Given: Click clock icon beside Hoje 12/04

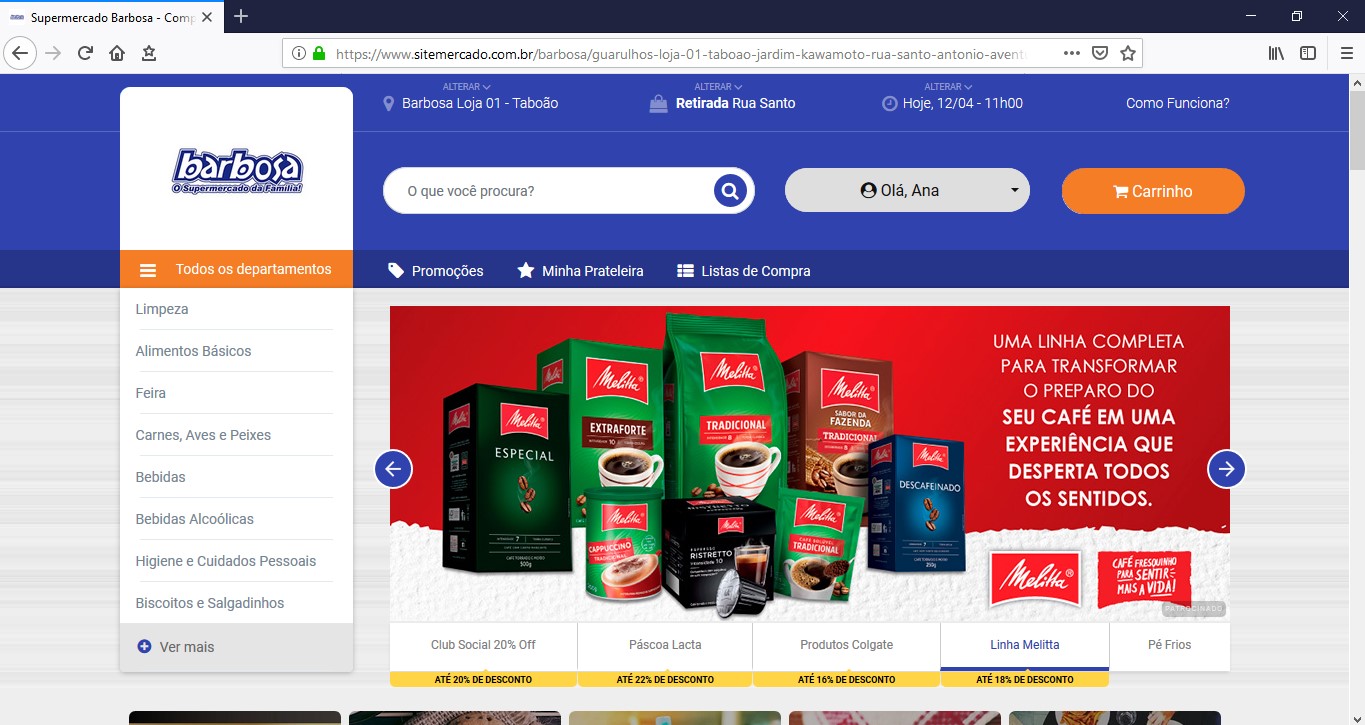Looking at the screenshot, I should (889, 103).
